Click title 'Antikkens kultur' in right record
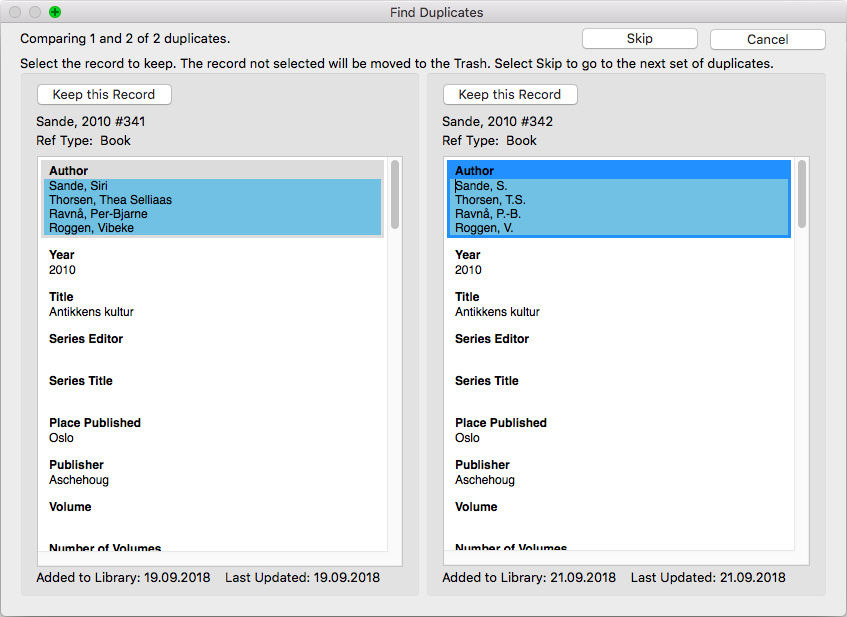The height and width of the screenshot is (617, 847). [497, 312]
